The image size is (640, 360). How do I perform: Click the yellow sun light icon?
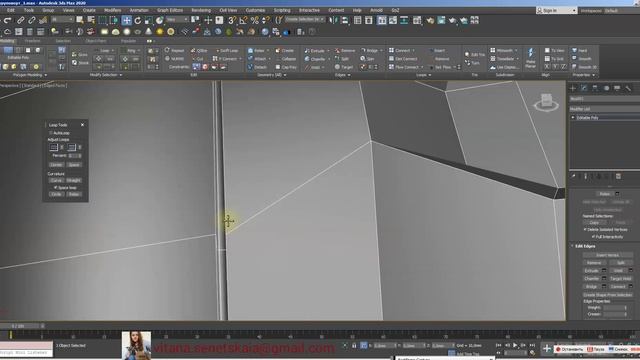[160, 31]
